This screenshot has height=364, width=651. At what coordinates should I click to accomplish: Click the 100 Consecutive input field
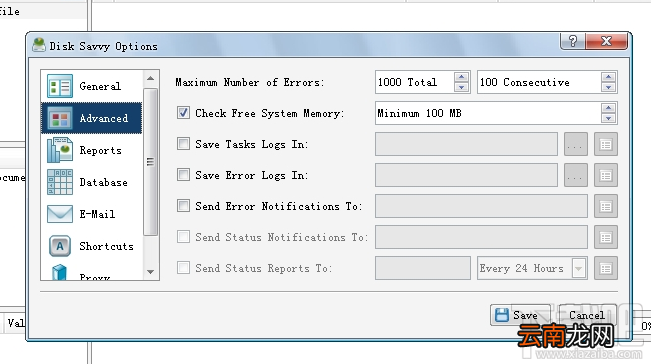point(539,82)
